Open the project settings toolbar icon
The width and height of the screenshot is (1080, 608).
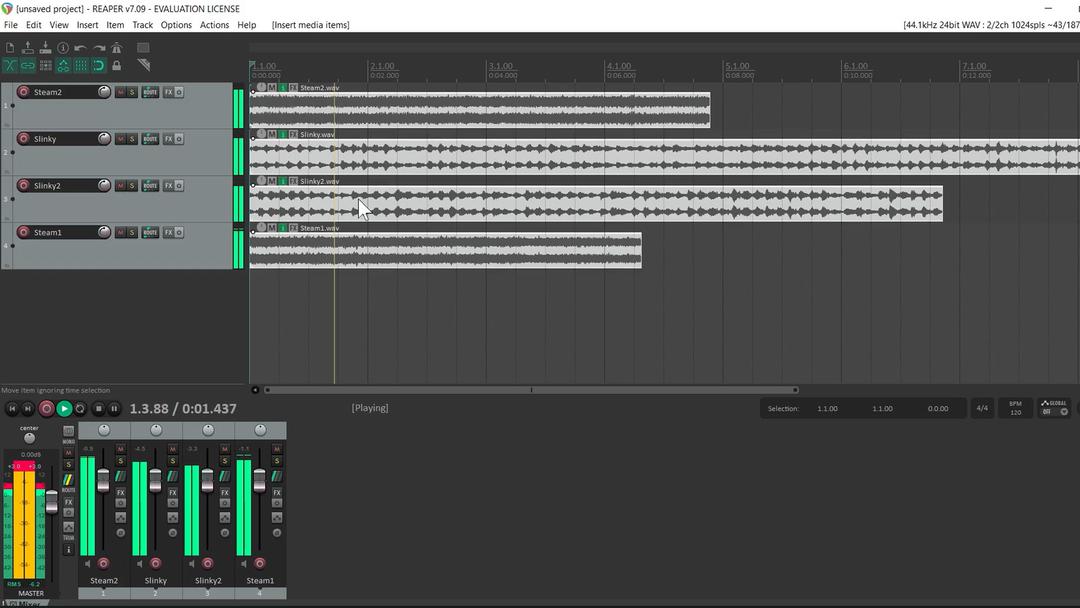[x=62, y=46]
